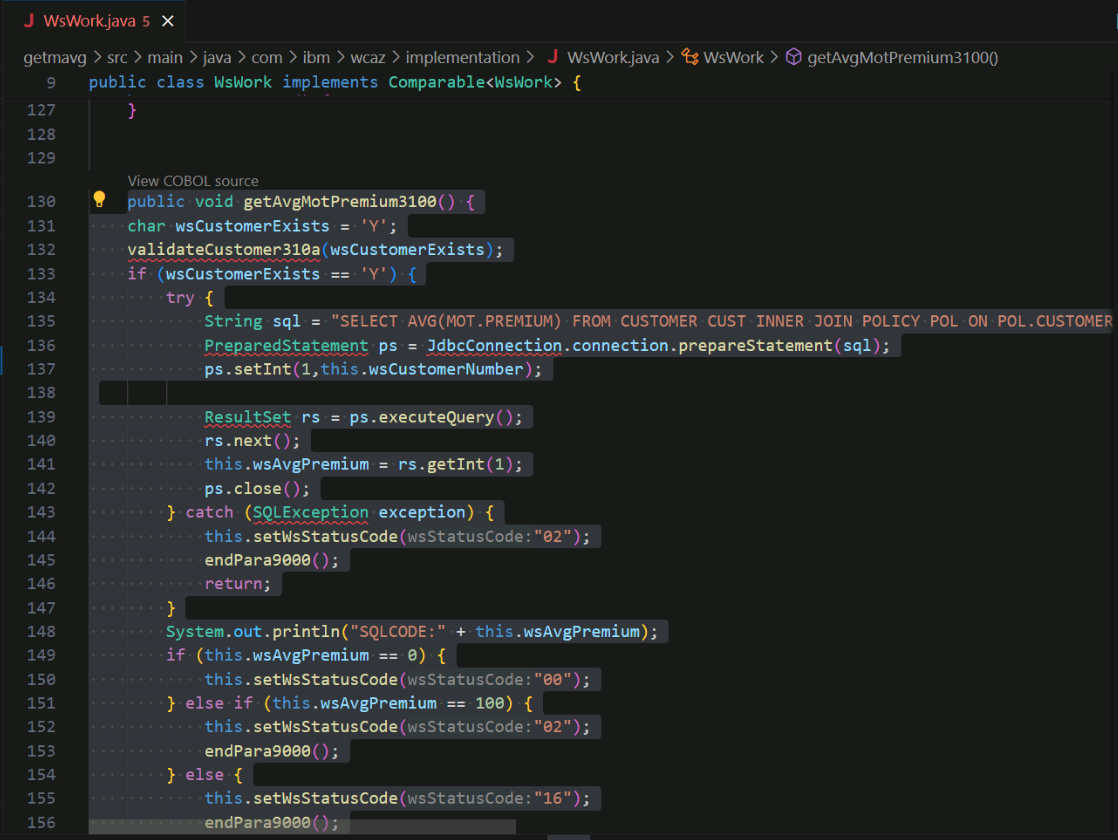Viewport: 1118px width, 840px height.
Task: Click validateCustomer310a call on line 132
Action: 224,250
